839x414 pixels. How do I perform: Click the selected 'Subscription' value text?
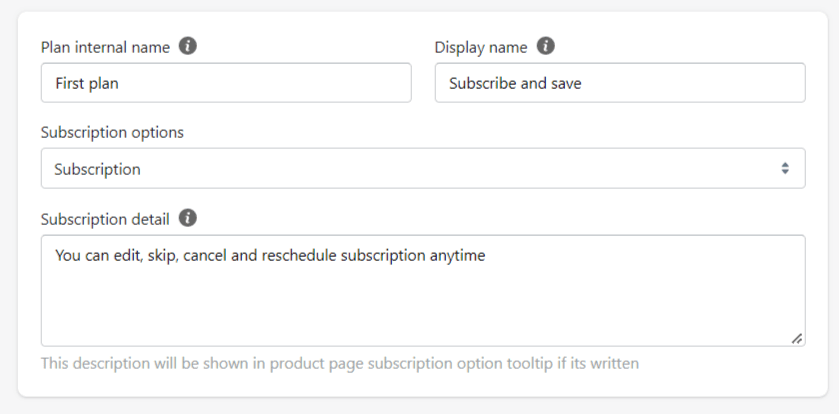[97, 169]
